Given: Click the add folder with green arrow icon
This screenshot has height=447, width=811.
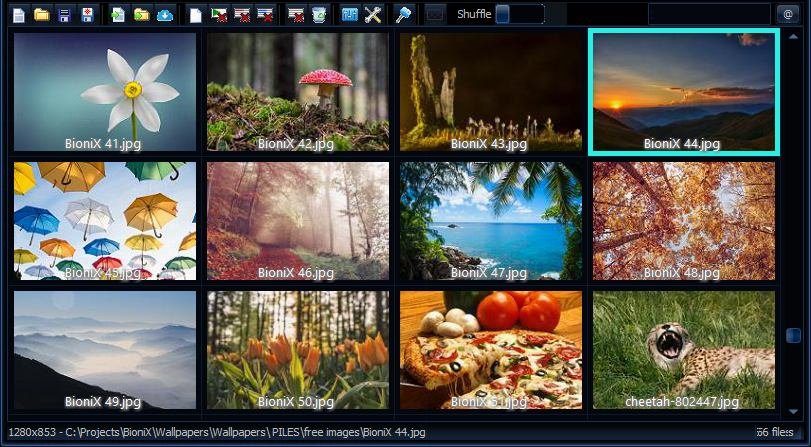Looking at the screenshot, I should point(141,15).
